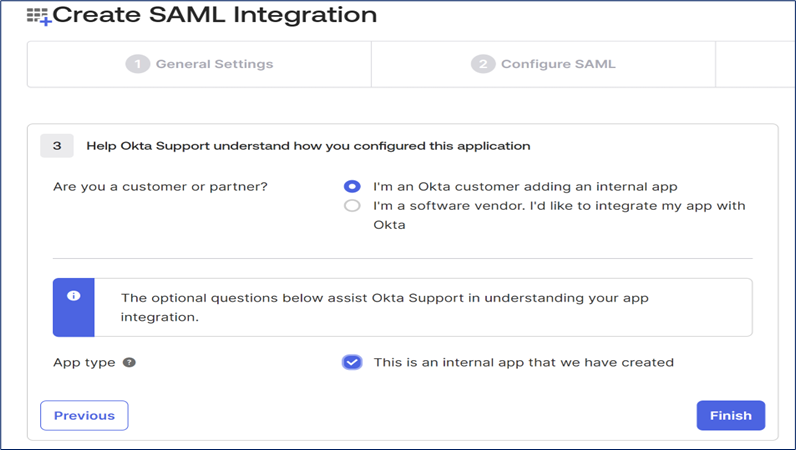
Task: Click the info icon in the blue banner
Action: [73, 297]
